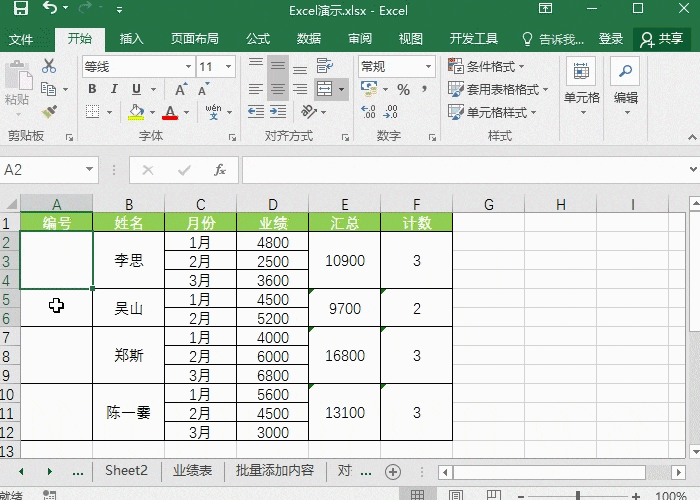Save the workbook with the floppy icon
Viewport: 700px width, 500px height.
pyautogui.click(x=21, y=8)
